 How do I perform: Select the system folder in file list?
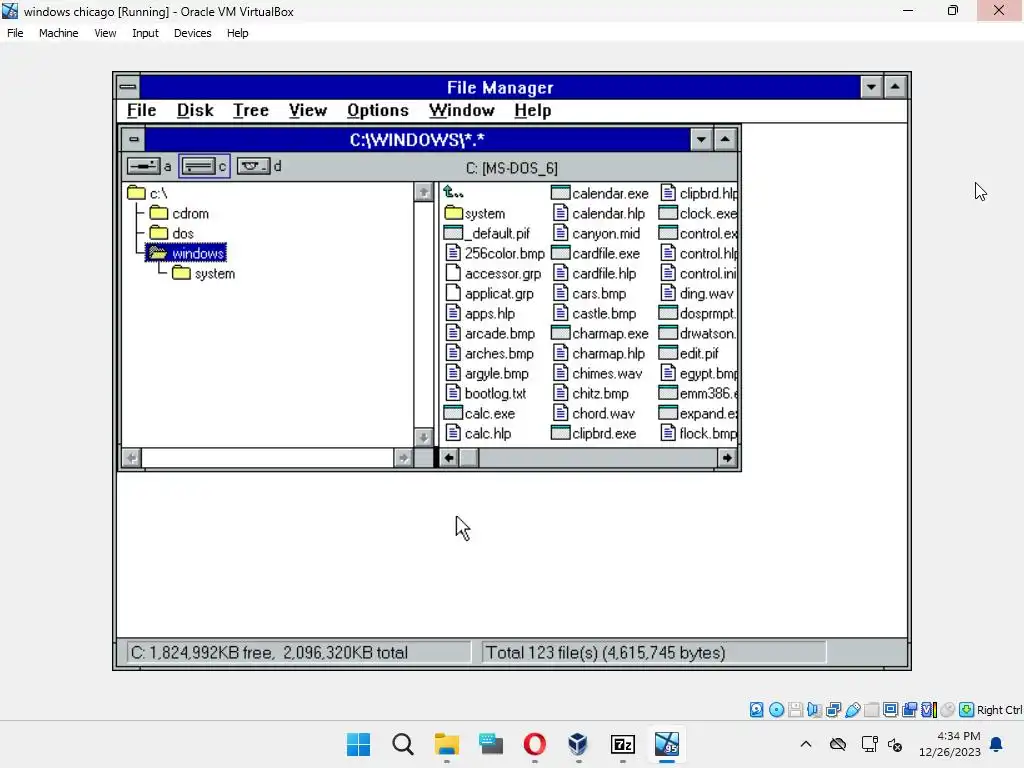coord(475,214)
